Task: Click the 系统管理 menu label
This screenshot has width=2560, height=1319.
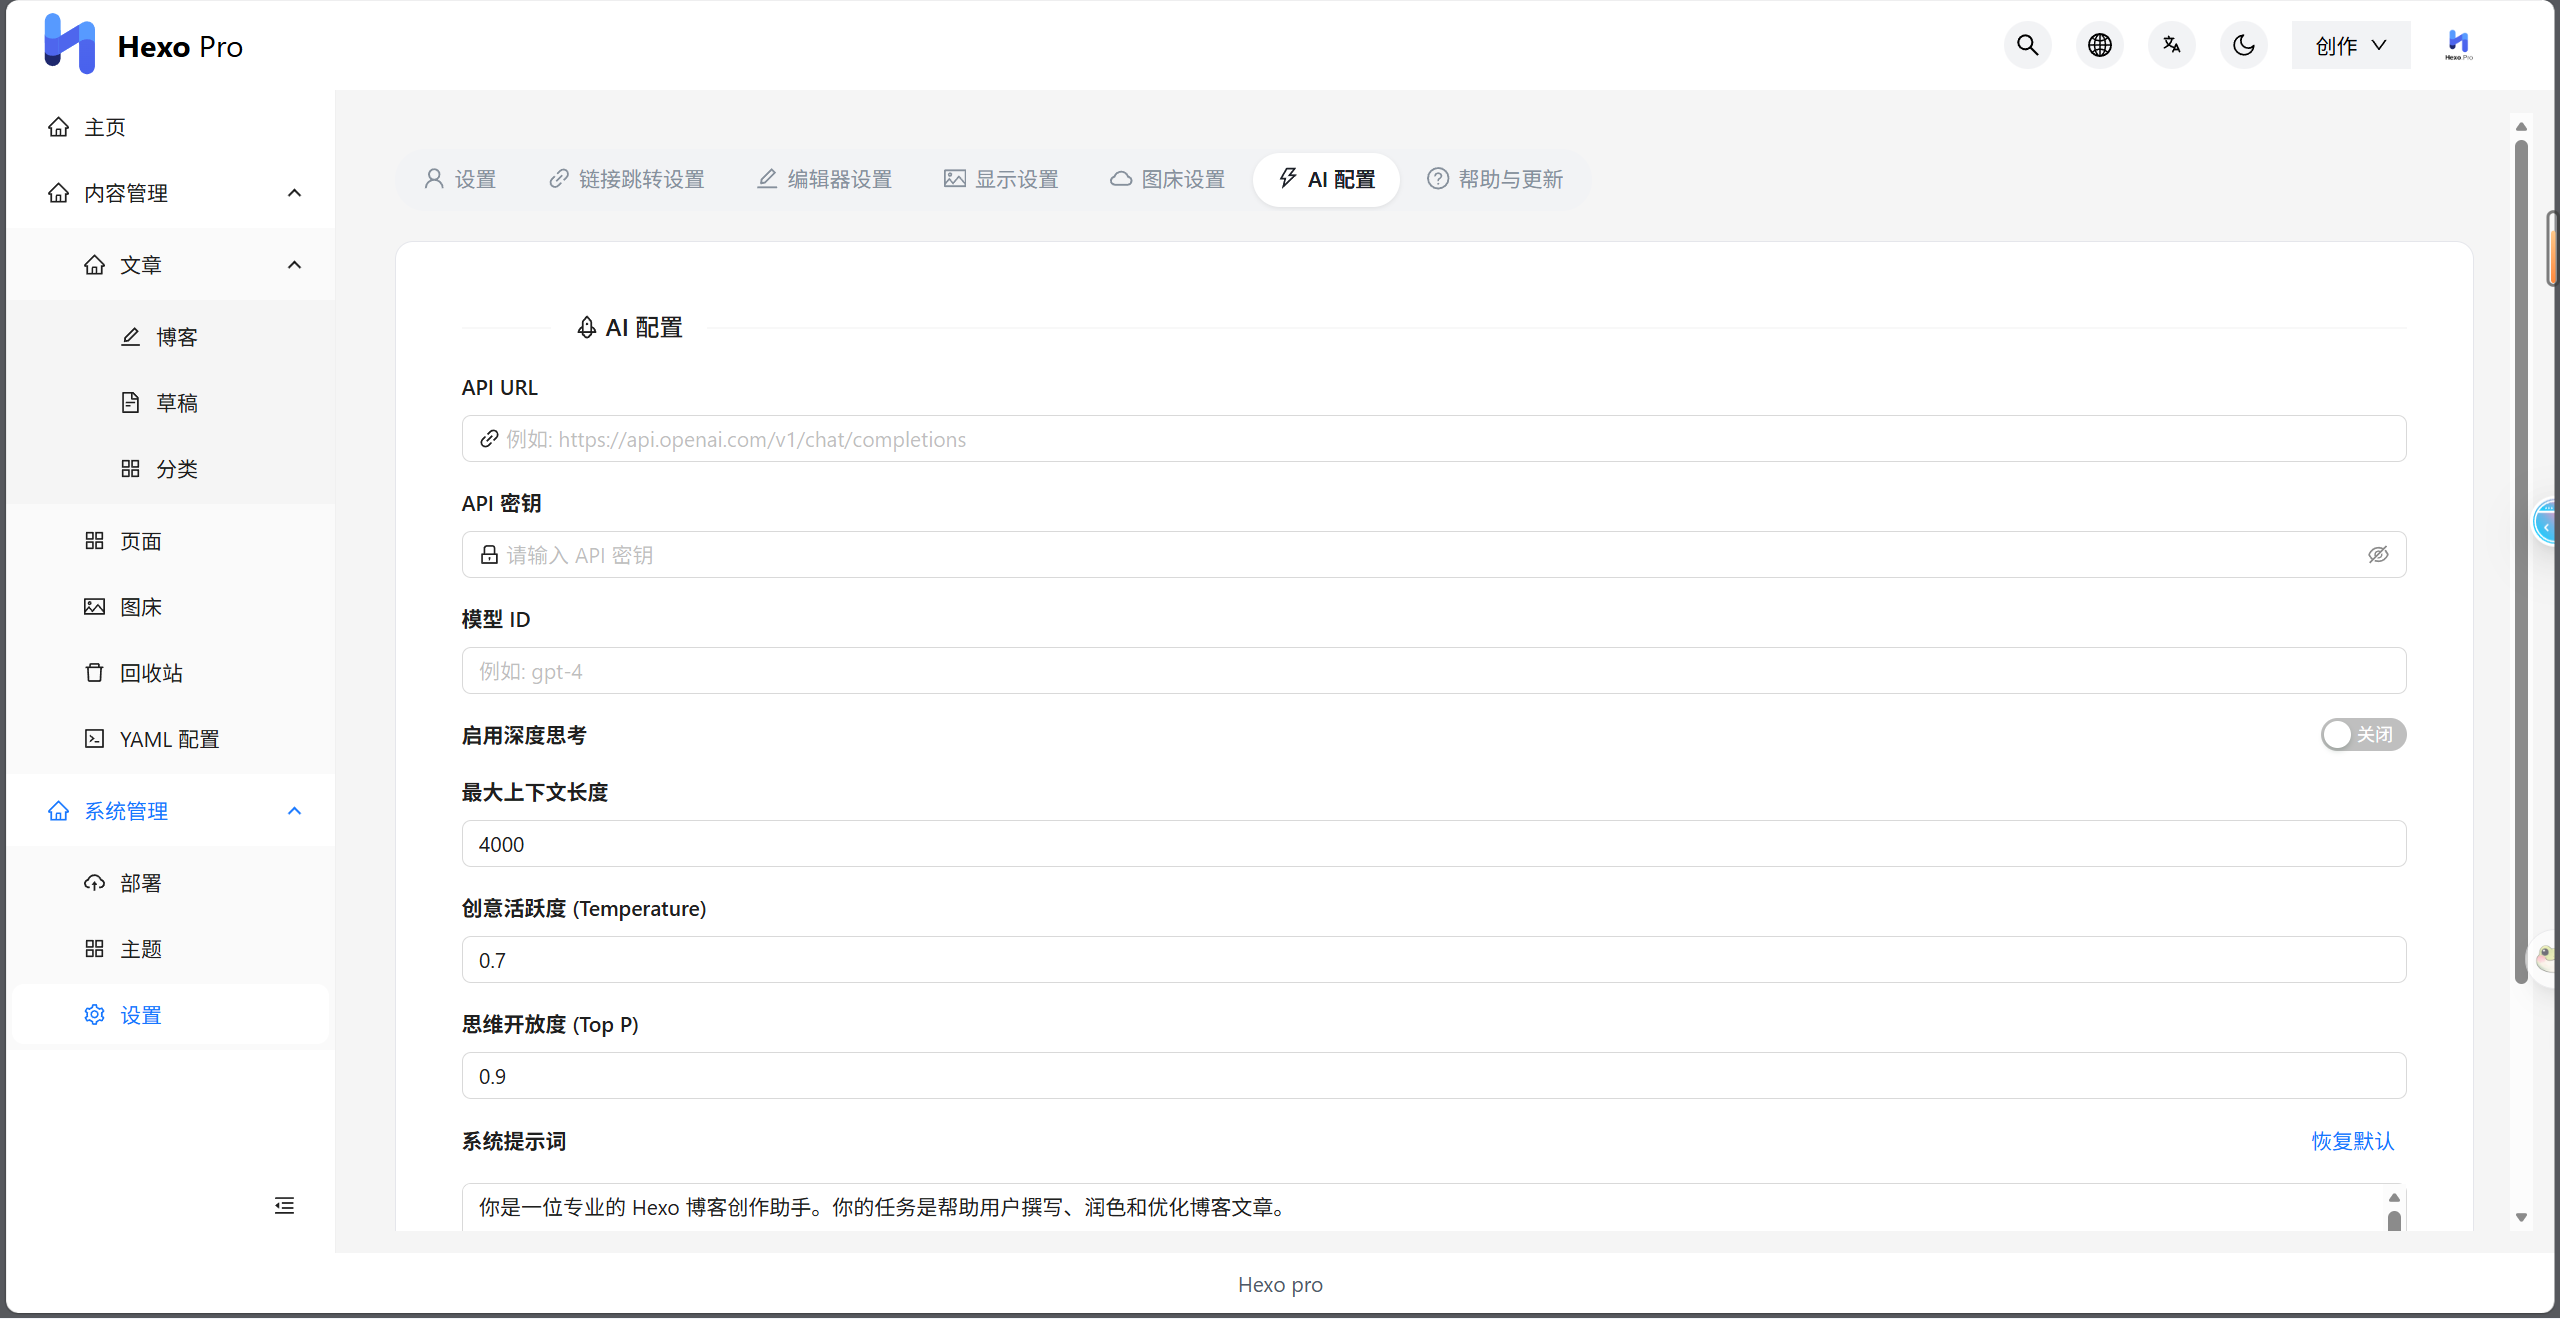Action: coord(126,811)
